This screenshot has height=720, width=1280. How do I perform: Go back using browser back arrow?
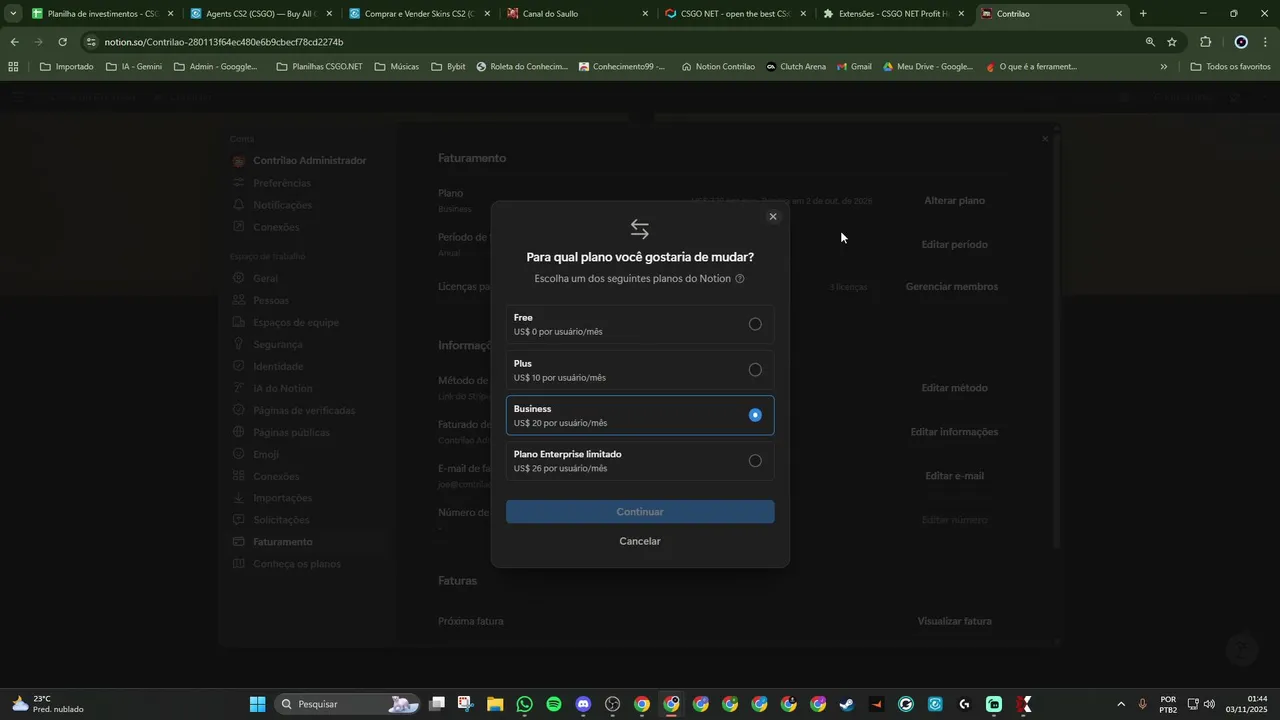(x=14, y=42)
